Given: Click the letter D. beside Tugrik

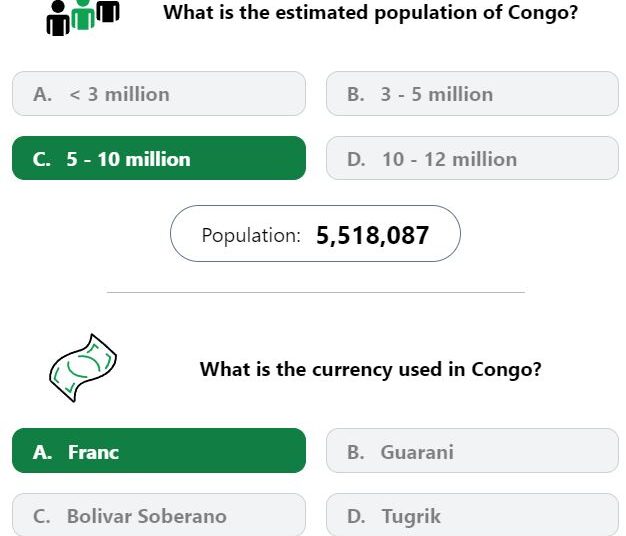Looking at the screenshot, I should point(357,516).
